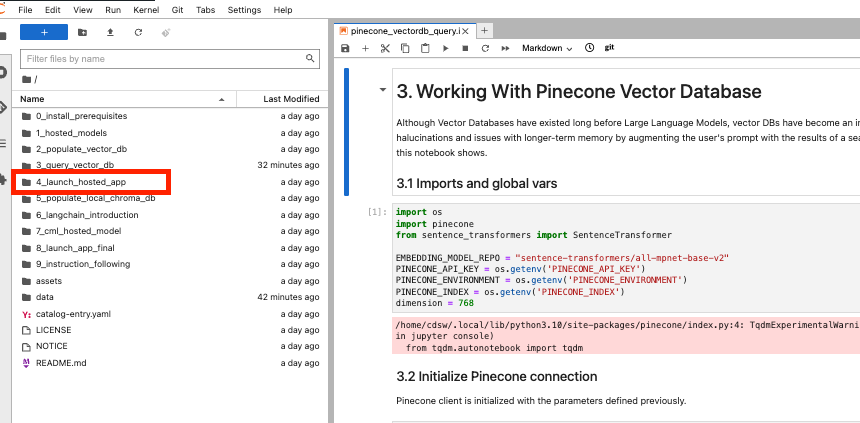Open the Kernel menu

146,10
